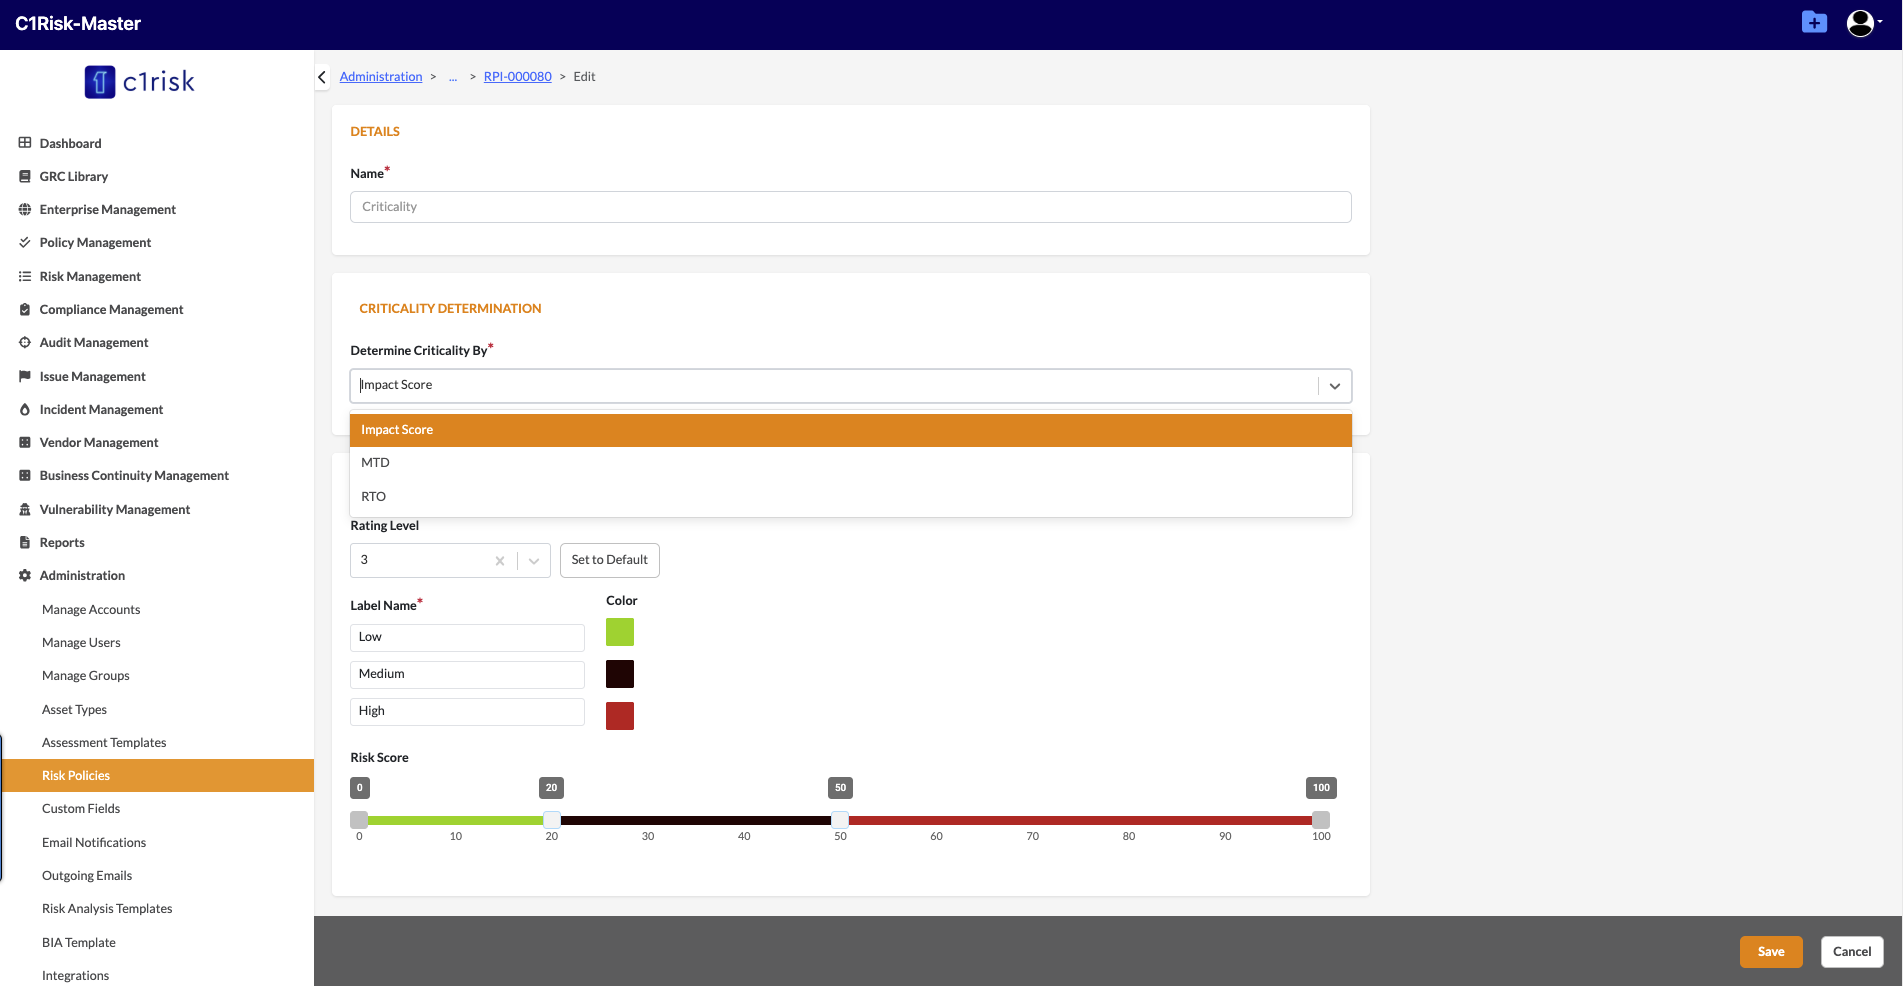1903x986 pixels.
Task: Click the Enterprise Management globe icon
Action: [25, 209]
